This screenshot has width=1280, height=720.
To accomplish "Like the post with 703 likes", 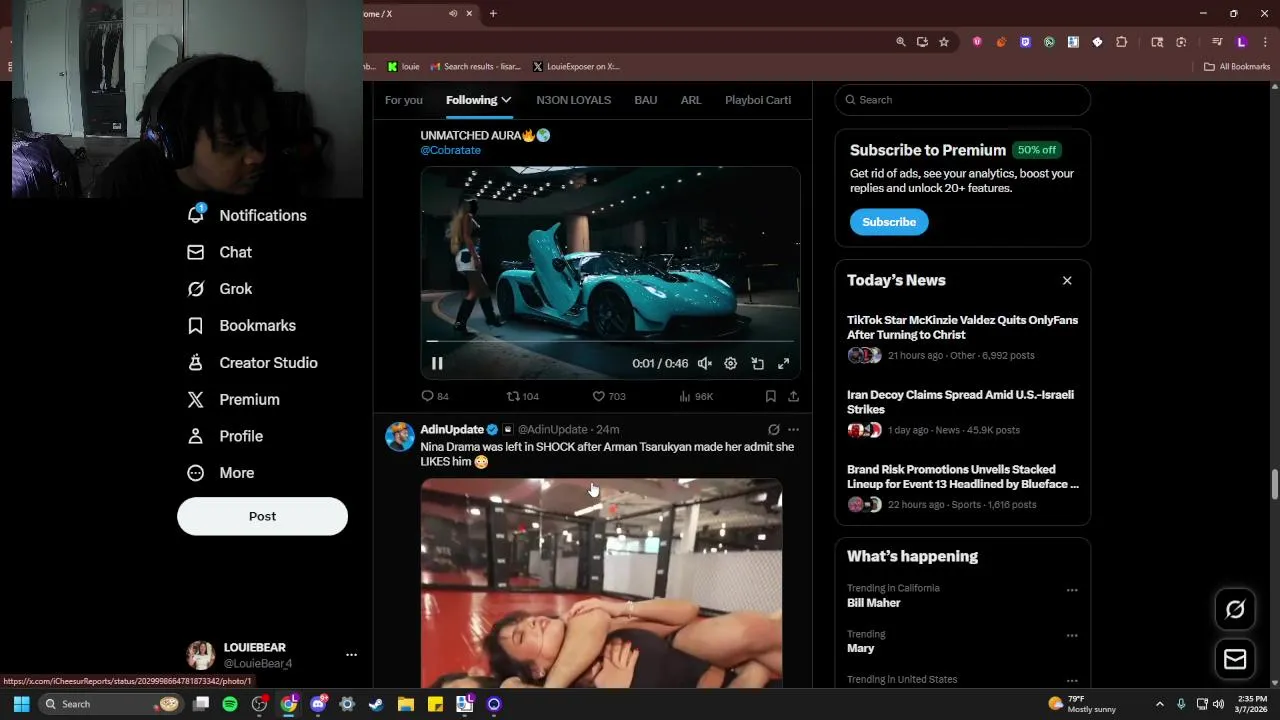I will pyautogui.click(x=608, y=396).
